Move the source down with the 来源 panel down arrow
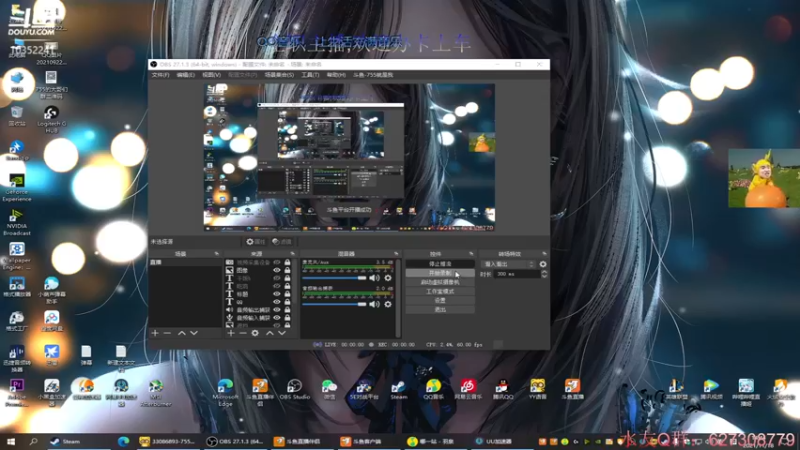 (282, 333)
